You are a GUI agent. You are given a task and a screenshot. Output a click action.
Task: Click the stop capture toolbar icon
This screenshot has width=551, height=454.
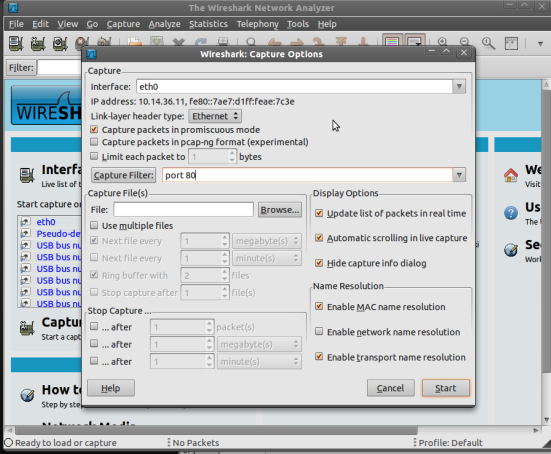pos(82,43)
